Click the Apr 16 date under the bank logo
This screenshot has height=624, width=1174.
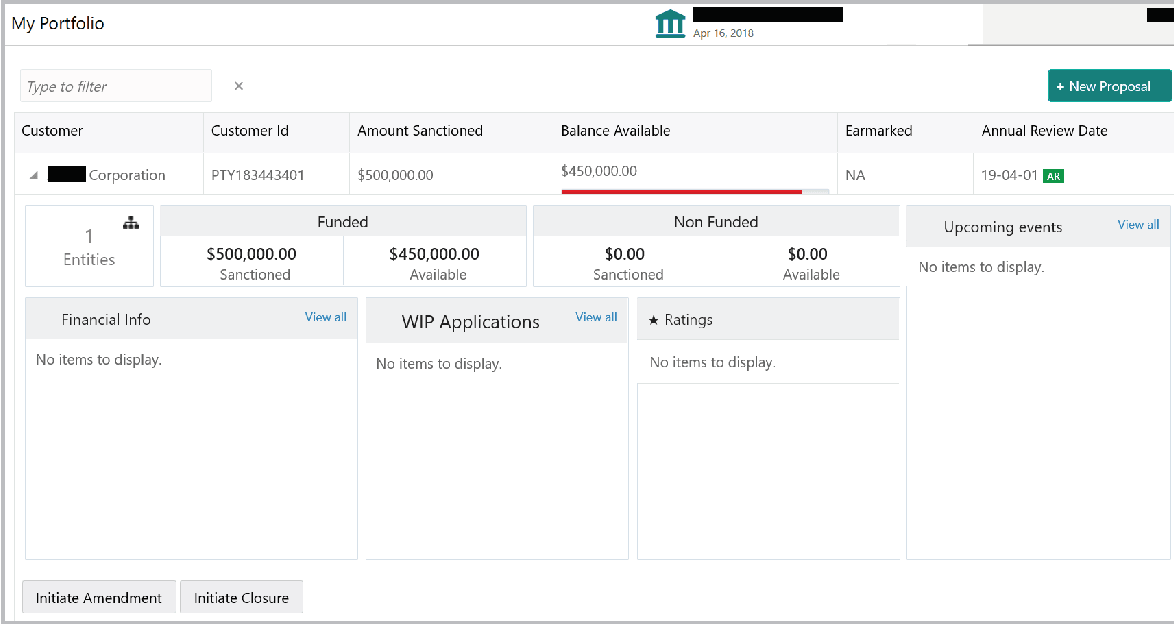click(725, 33)
